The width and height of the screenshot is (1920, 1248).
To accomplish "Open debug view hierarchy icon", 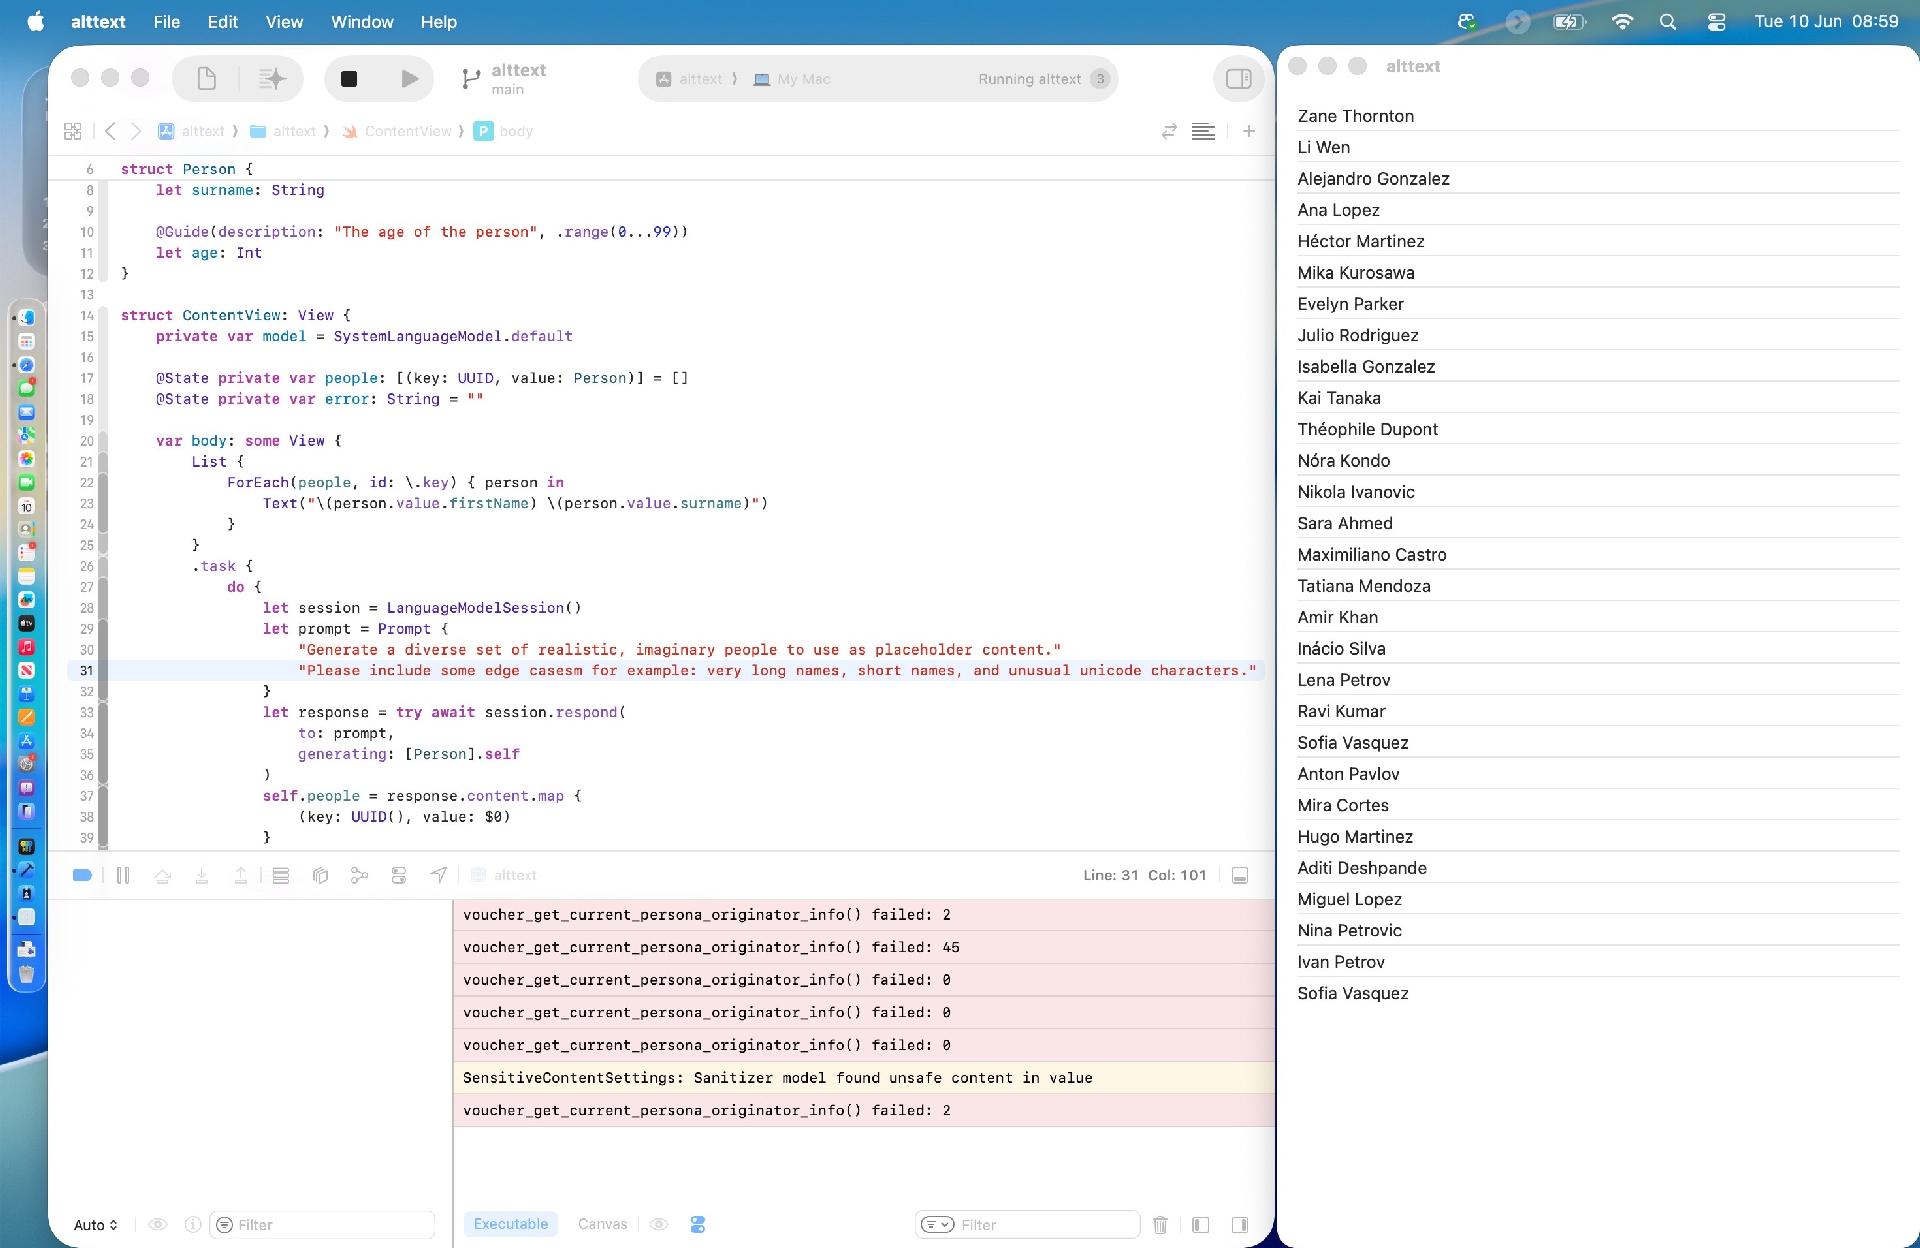I will [x=320, y=875].
